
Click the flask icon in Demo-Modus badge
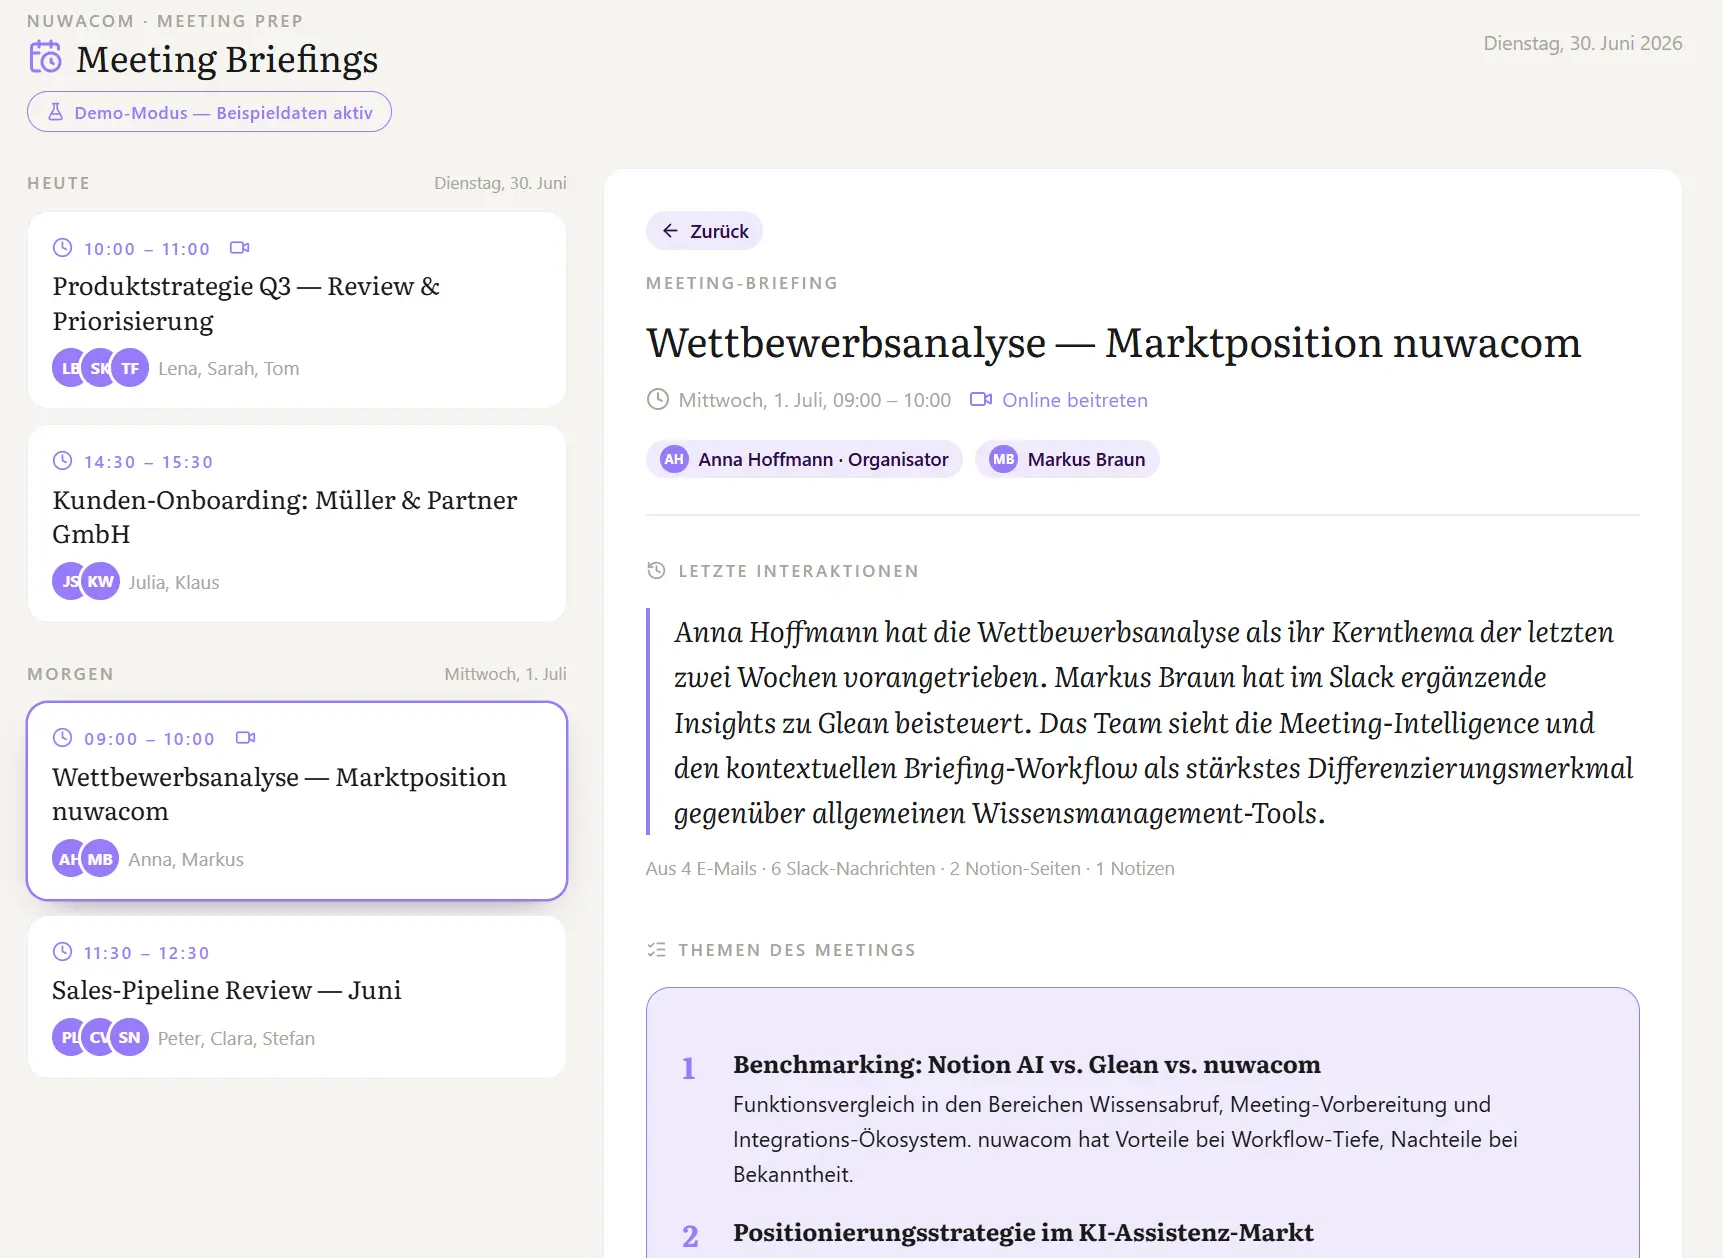pos(56,112)
